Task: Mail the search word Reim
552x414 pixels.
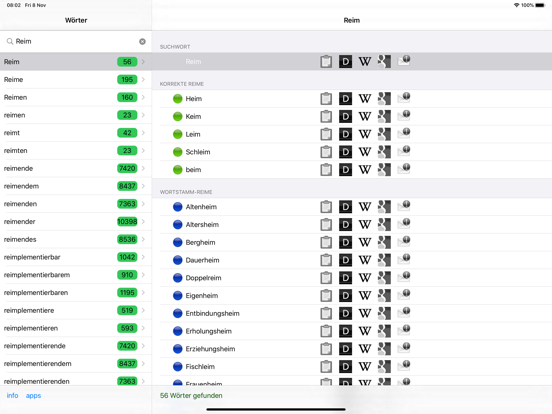Action: 404,61
